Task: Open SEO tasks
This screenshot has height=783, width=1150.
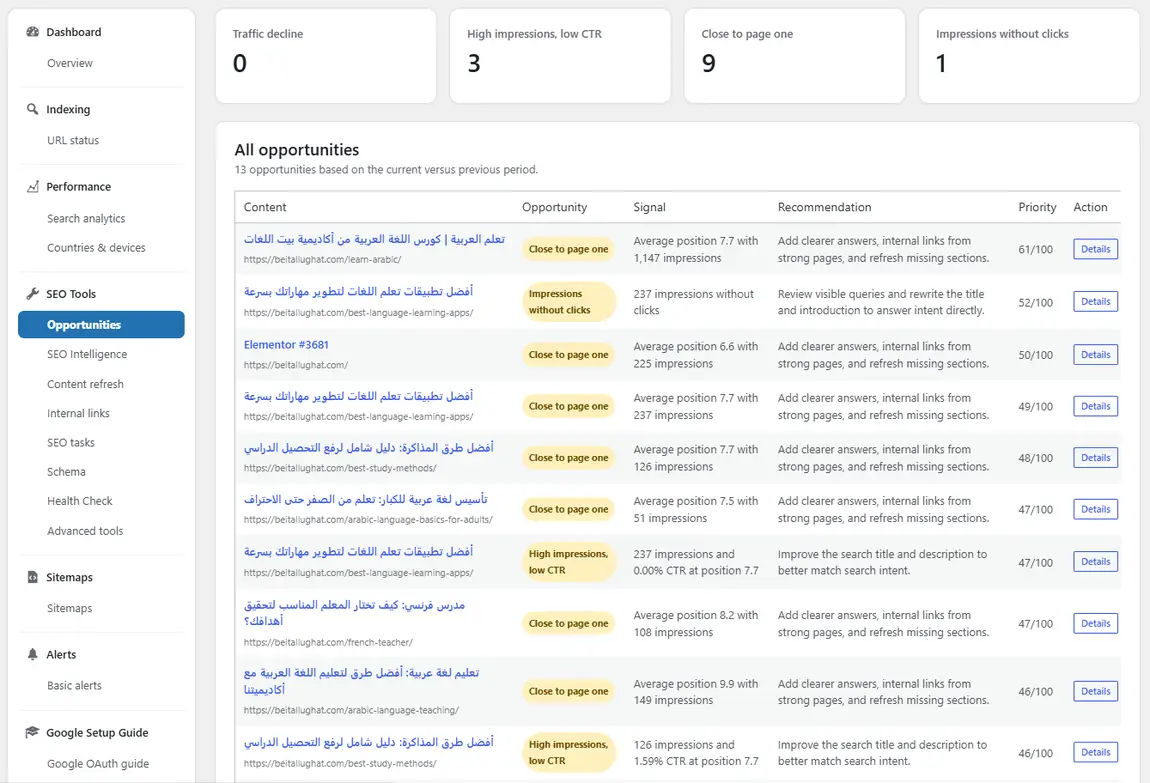Action: click(70, 443)
